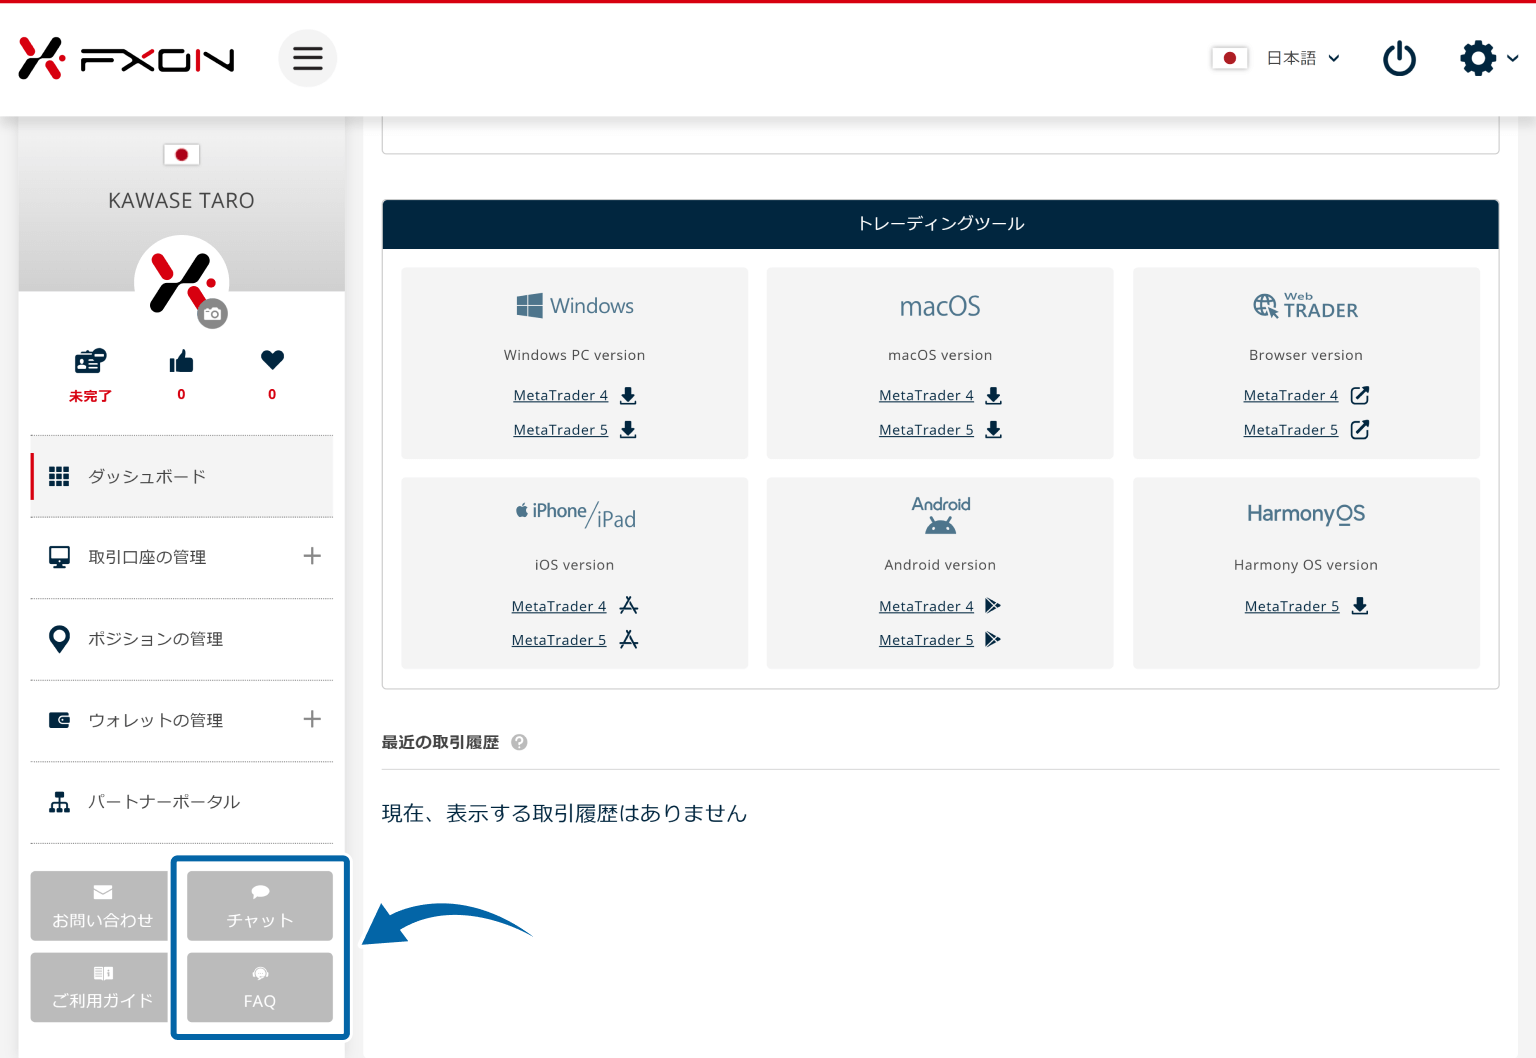
Task: Select ダッシュボード in the sidebar
Action: coord(144,477)
